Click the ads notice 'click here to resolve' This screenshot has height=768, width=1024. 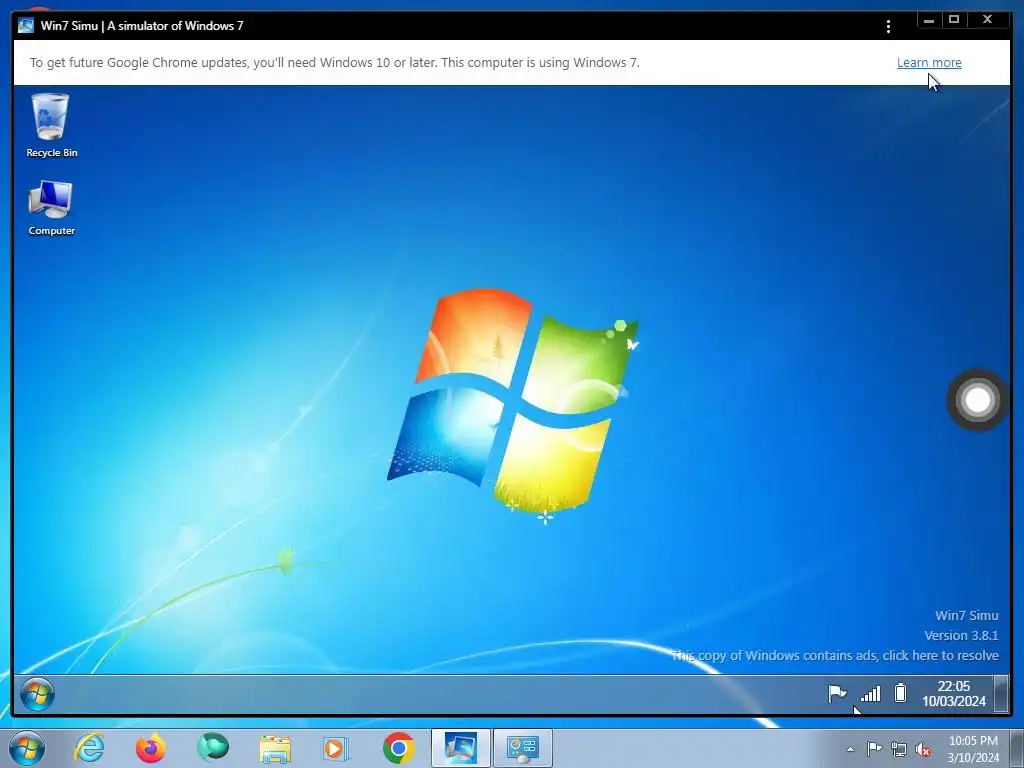[940, 655]
